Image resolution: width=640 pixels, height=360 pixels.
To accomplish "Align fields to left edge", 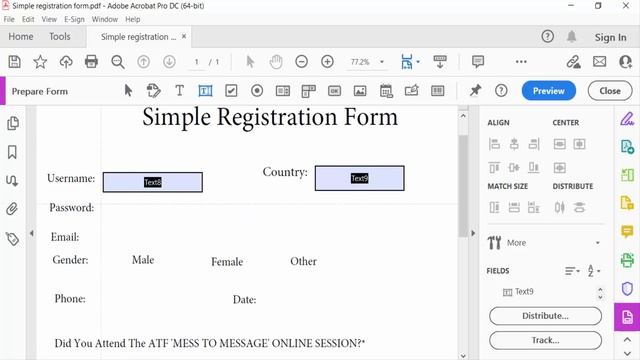I will [494, 144].
